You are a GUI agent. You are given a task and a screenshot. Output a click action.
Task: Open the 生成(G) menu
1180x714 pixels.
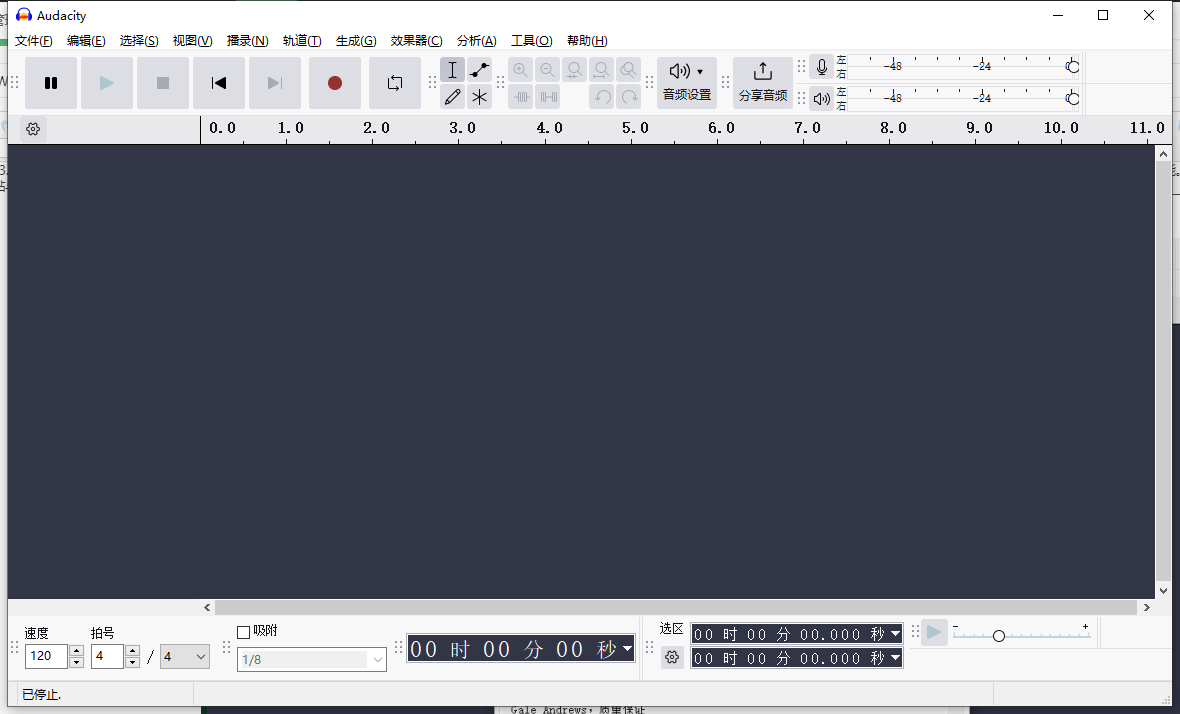tap(356, 41)
